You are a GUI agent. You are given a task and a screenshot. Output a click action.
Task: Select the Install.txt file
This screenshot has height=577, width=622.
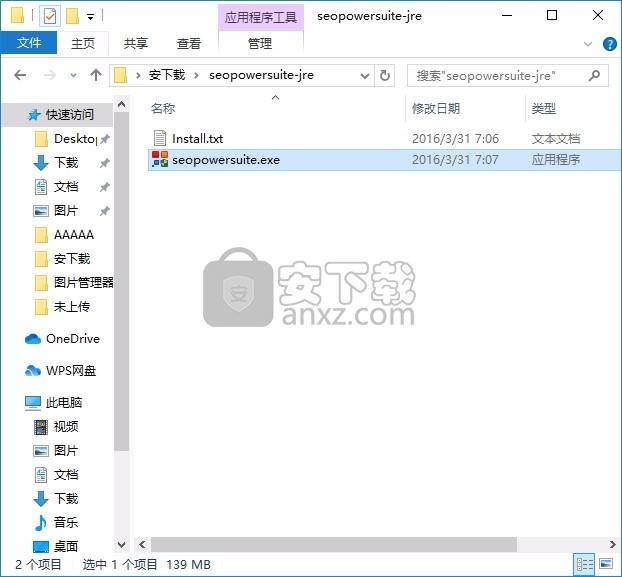197,138
